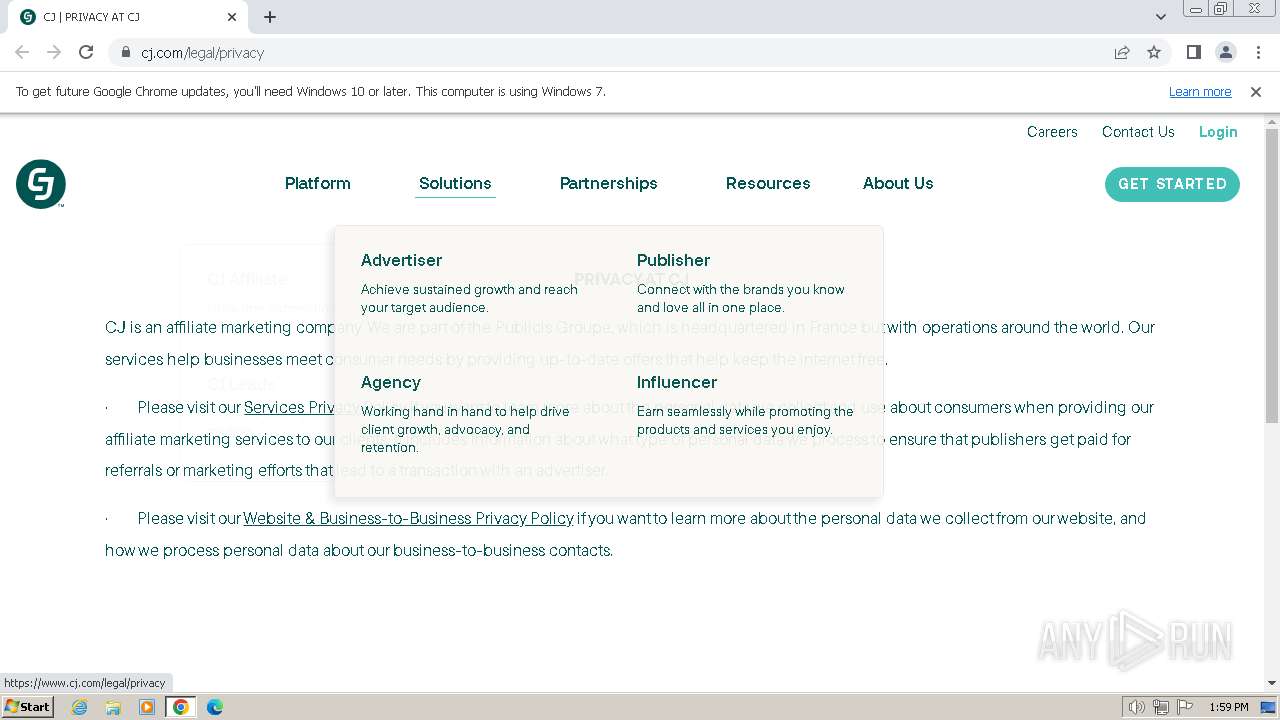Click the page vertical scrollbar thumb

pos(1272,275)
